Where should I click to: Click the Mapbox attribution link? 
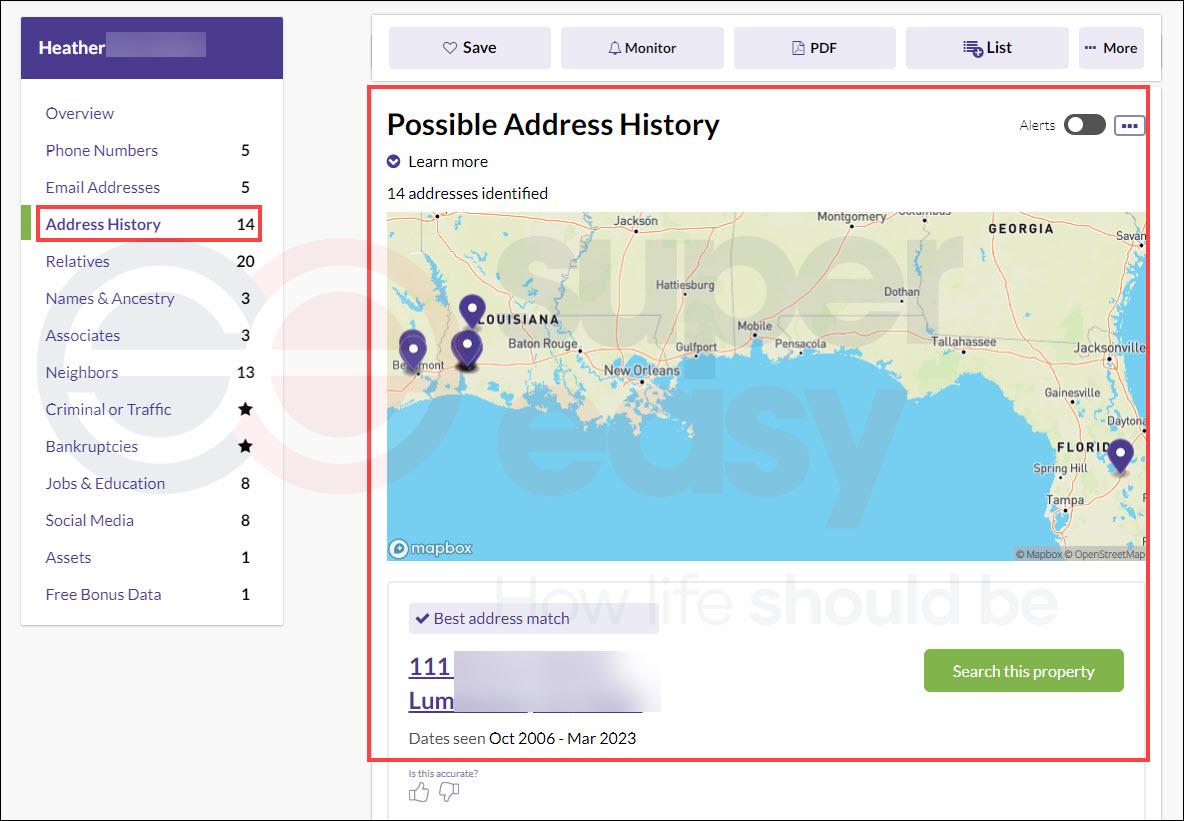tap(1039, 554)
